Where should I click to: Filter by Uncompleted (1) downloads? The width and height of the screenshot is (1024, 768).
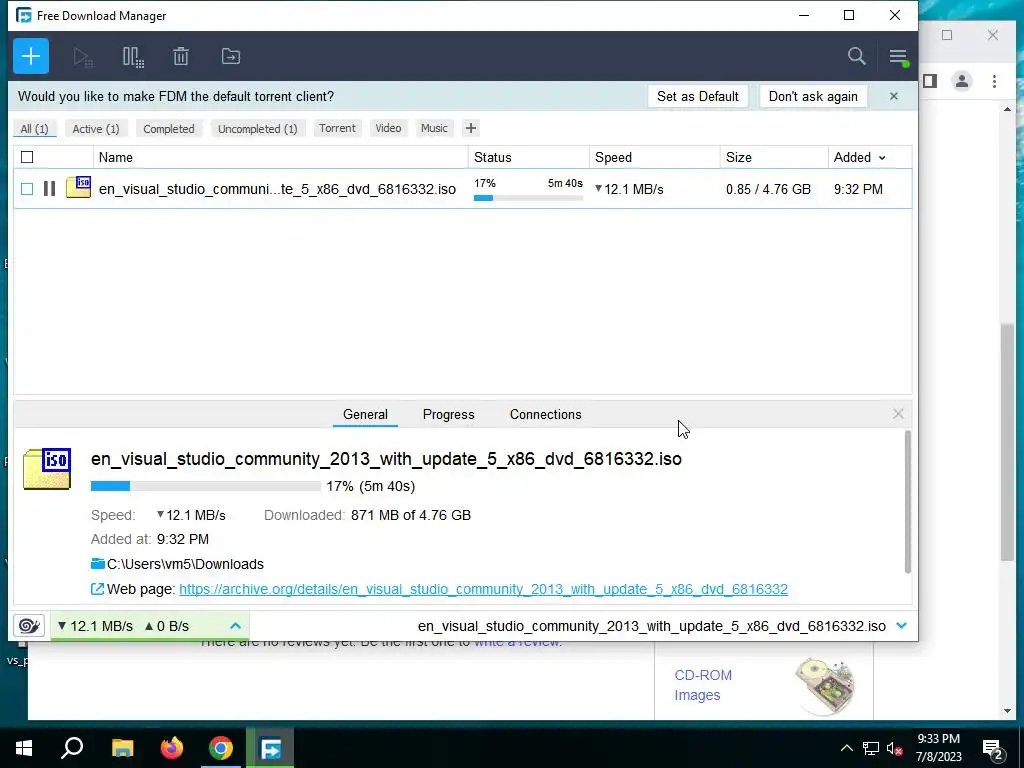click(x=257, y=129)
